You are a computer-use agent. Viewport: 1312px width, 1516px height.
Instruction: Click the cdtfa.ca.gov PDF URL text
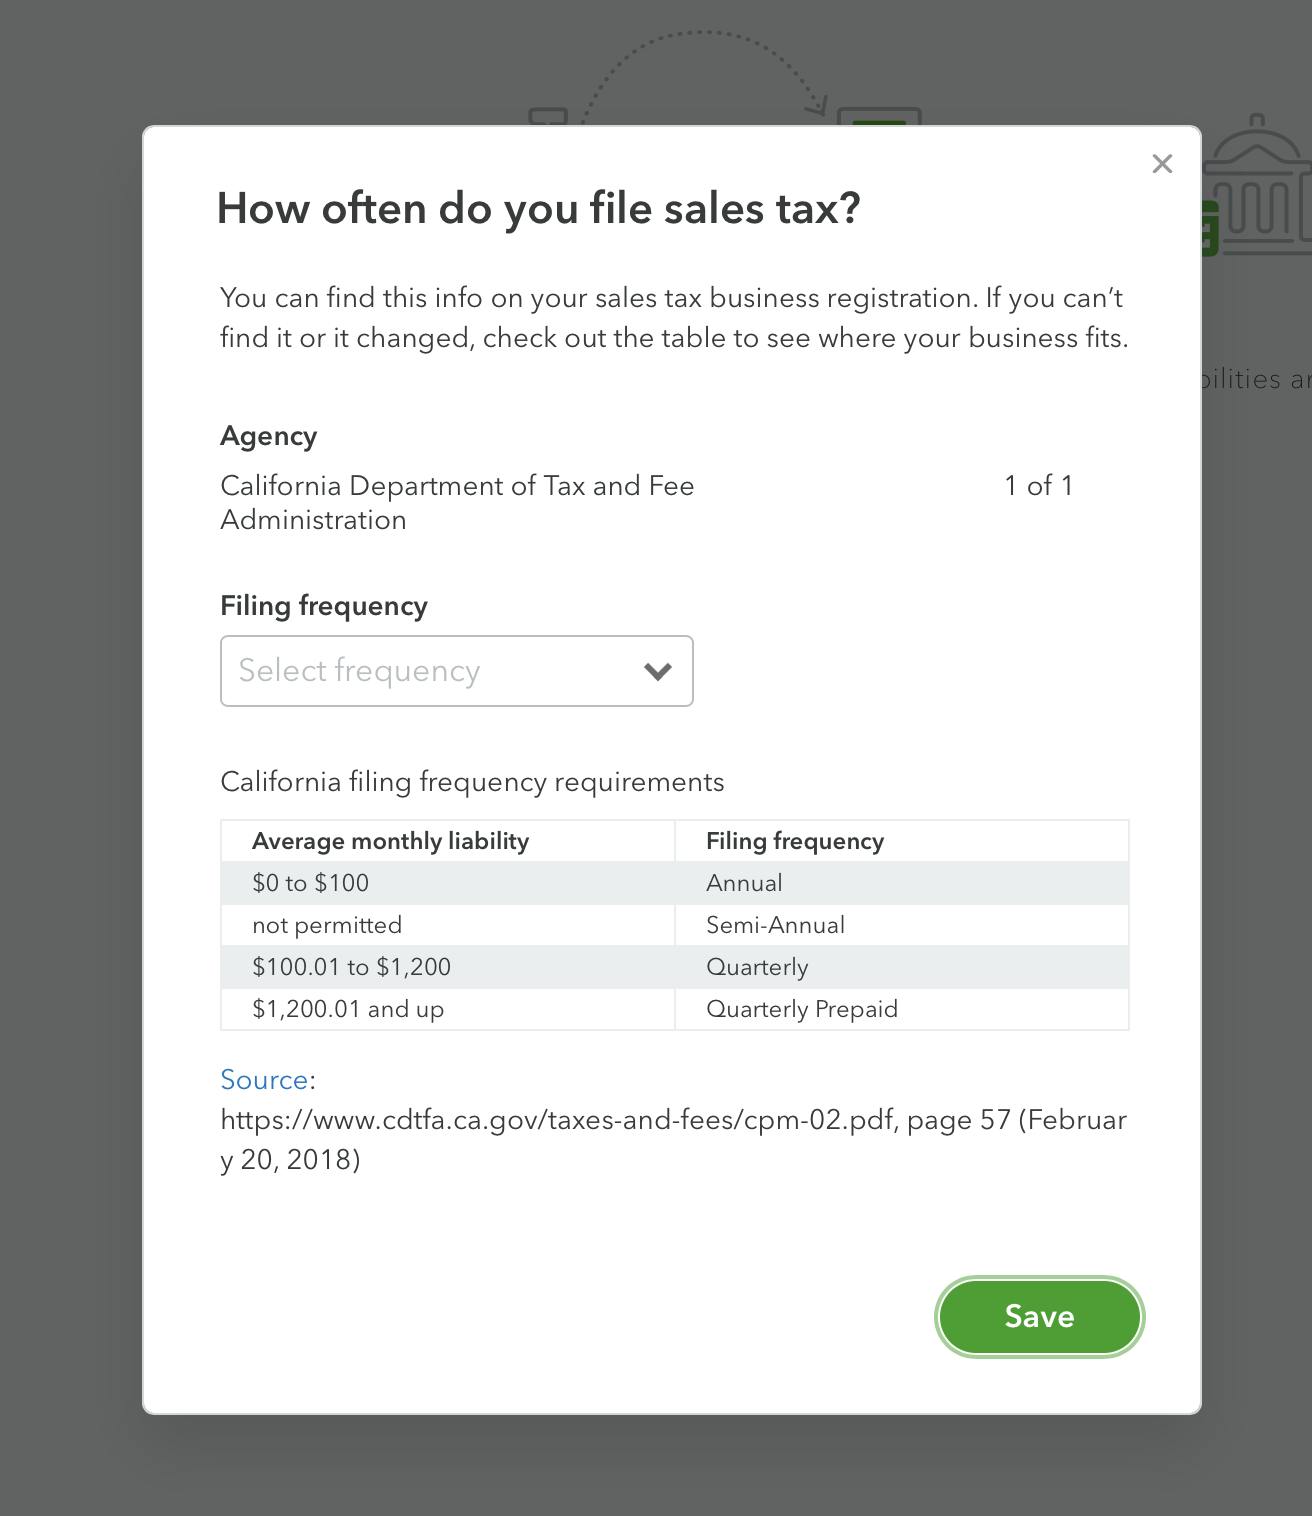pyautogui.click(x=556, y=1120)
